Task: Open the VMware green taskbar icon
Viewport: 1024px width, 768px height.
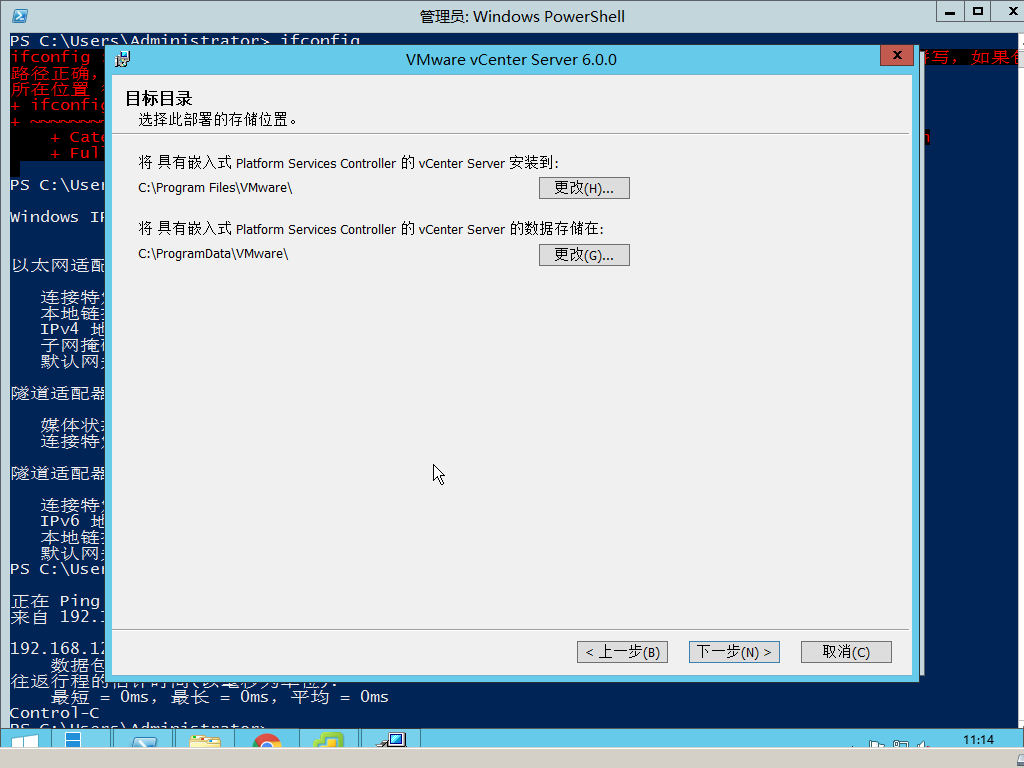Action: (328, 741)
